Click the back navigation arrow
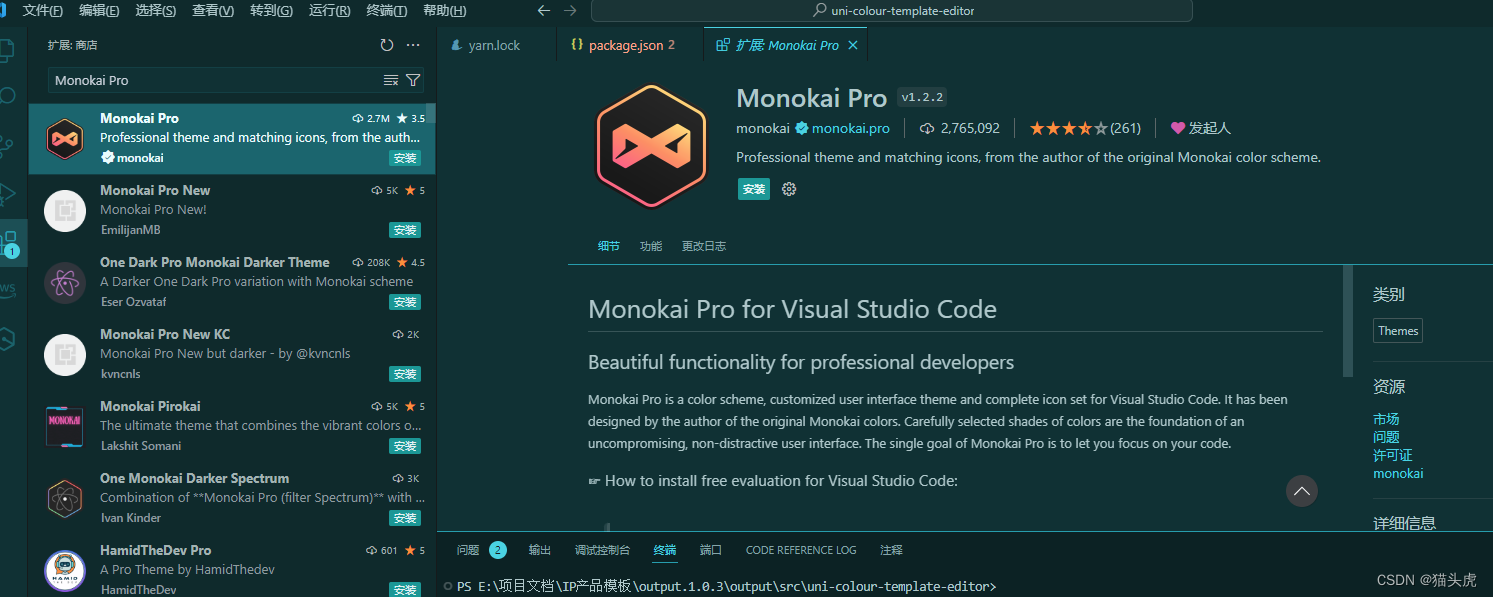1493x597 pixels. point(543,10)
